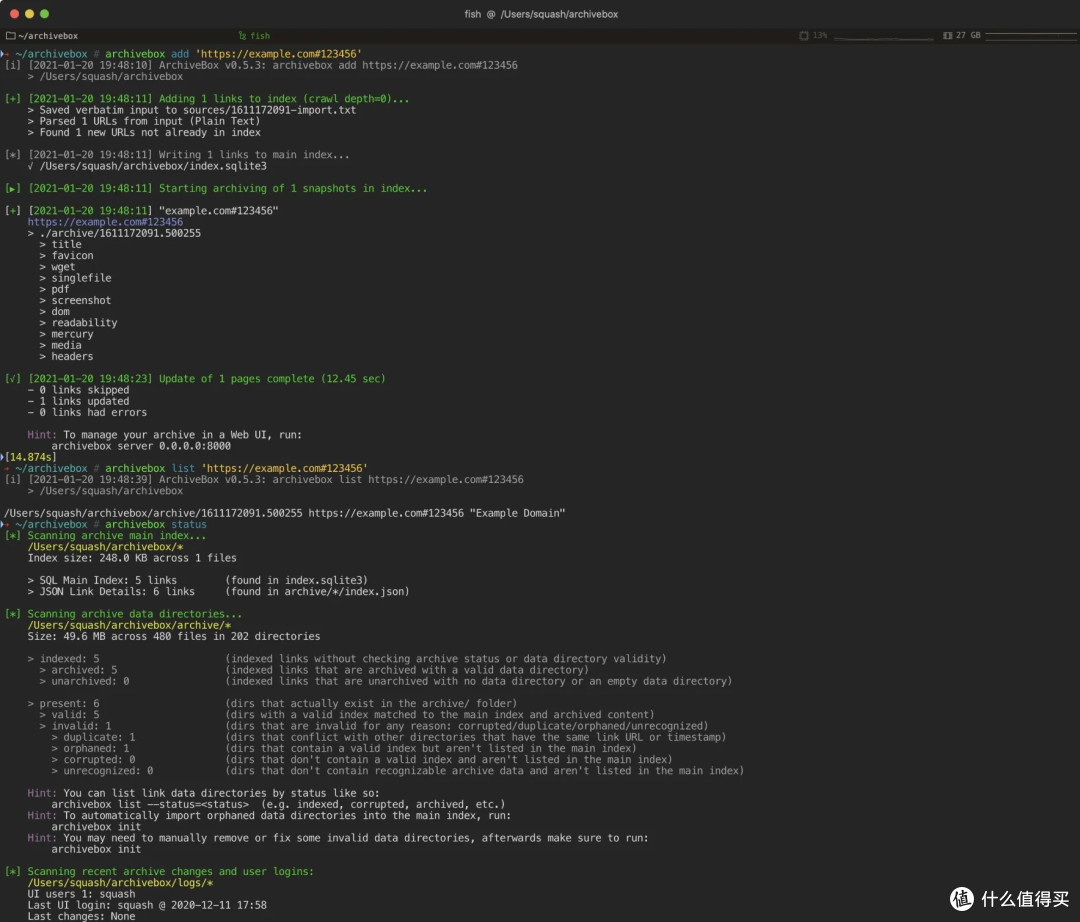The height and width of the screenshot is (922, 1080).
Task: Click the window title 'fish @ /Users/squash/archivebox'
Action: (541, 14)
